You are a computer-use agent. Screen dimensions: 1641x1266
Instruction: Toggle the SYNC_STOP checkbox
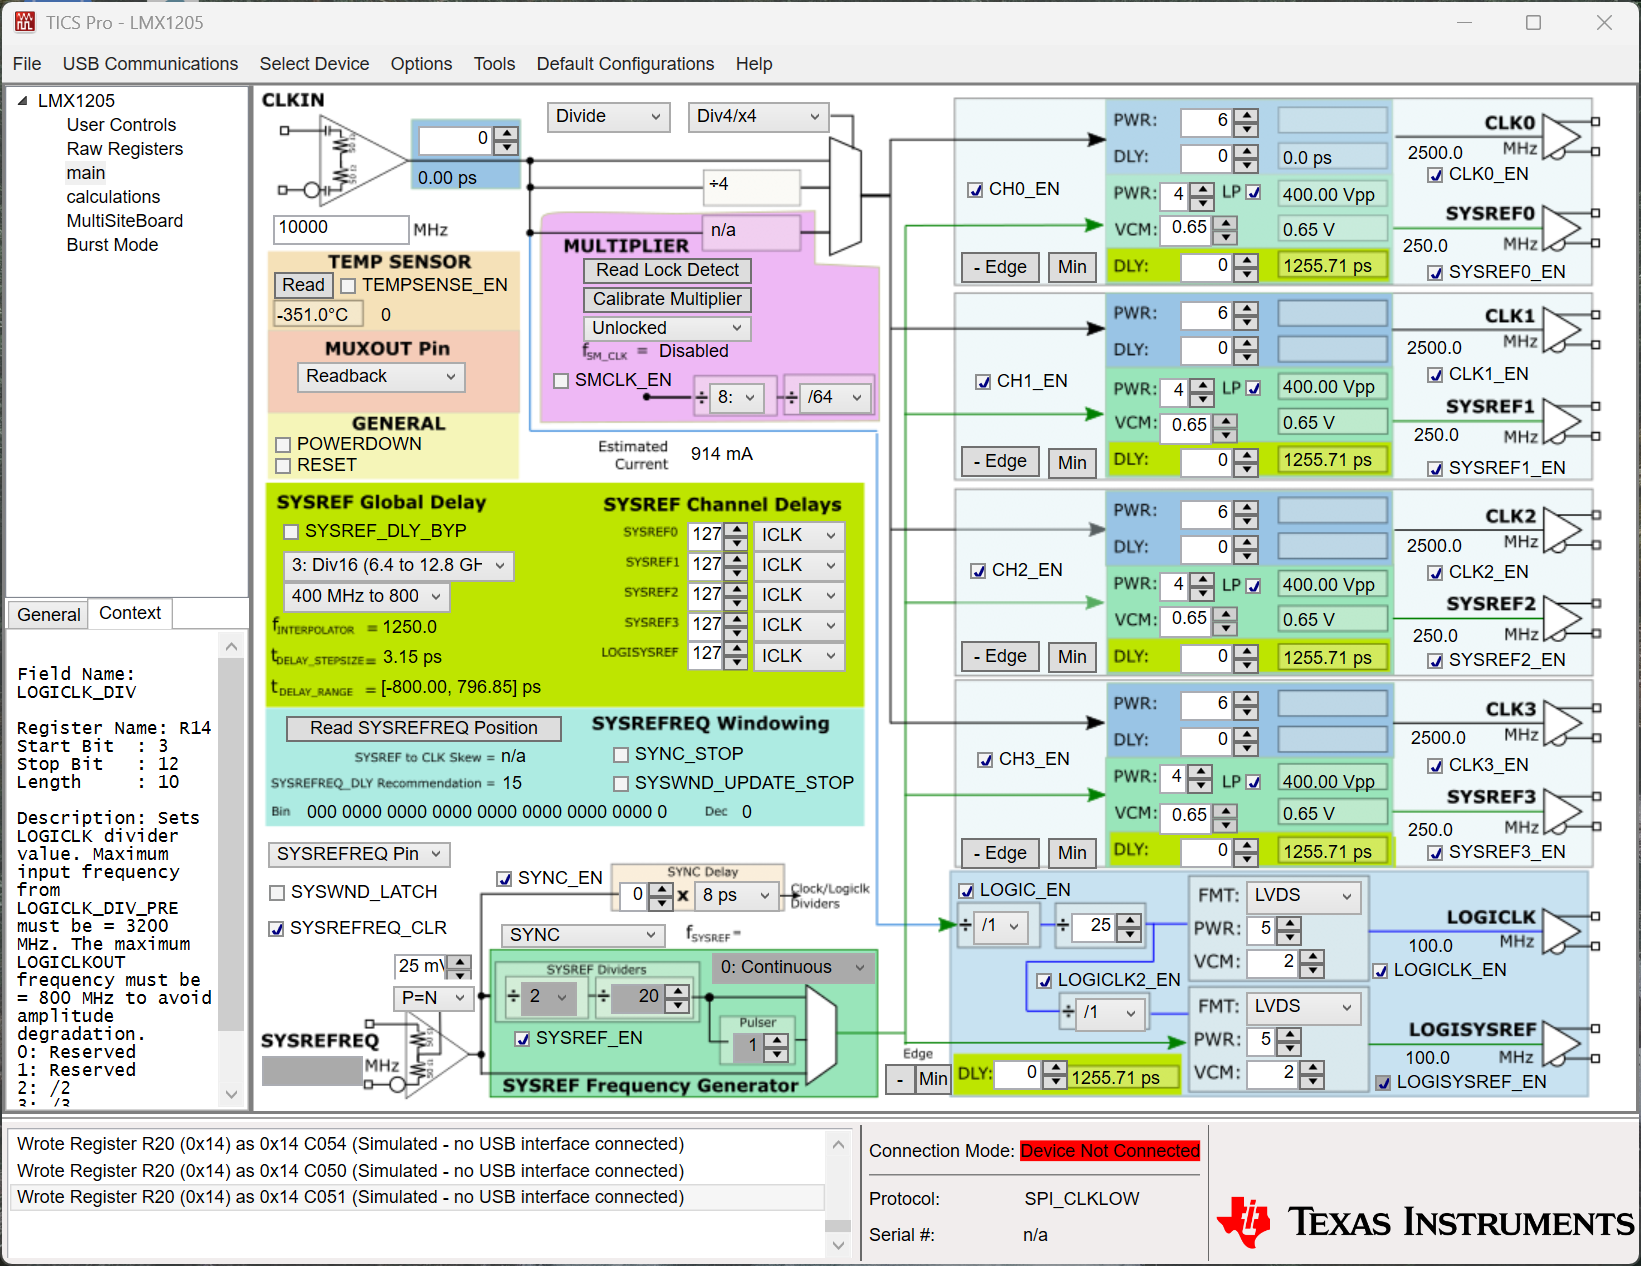(x=621, y=755)
